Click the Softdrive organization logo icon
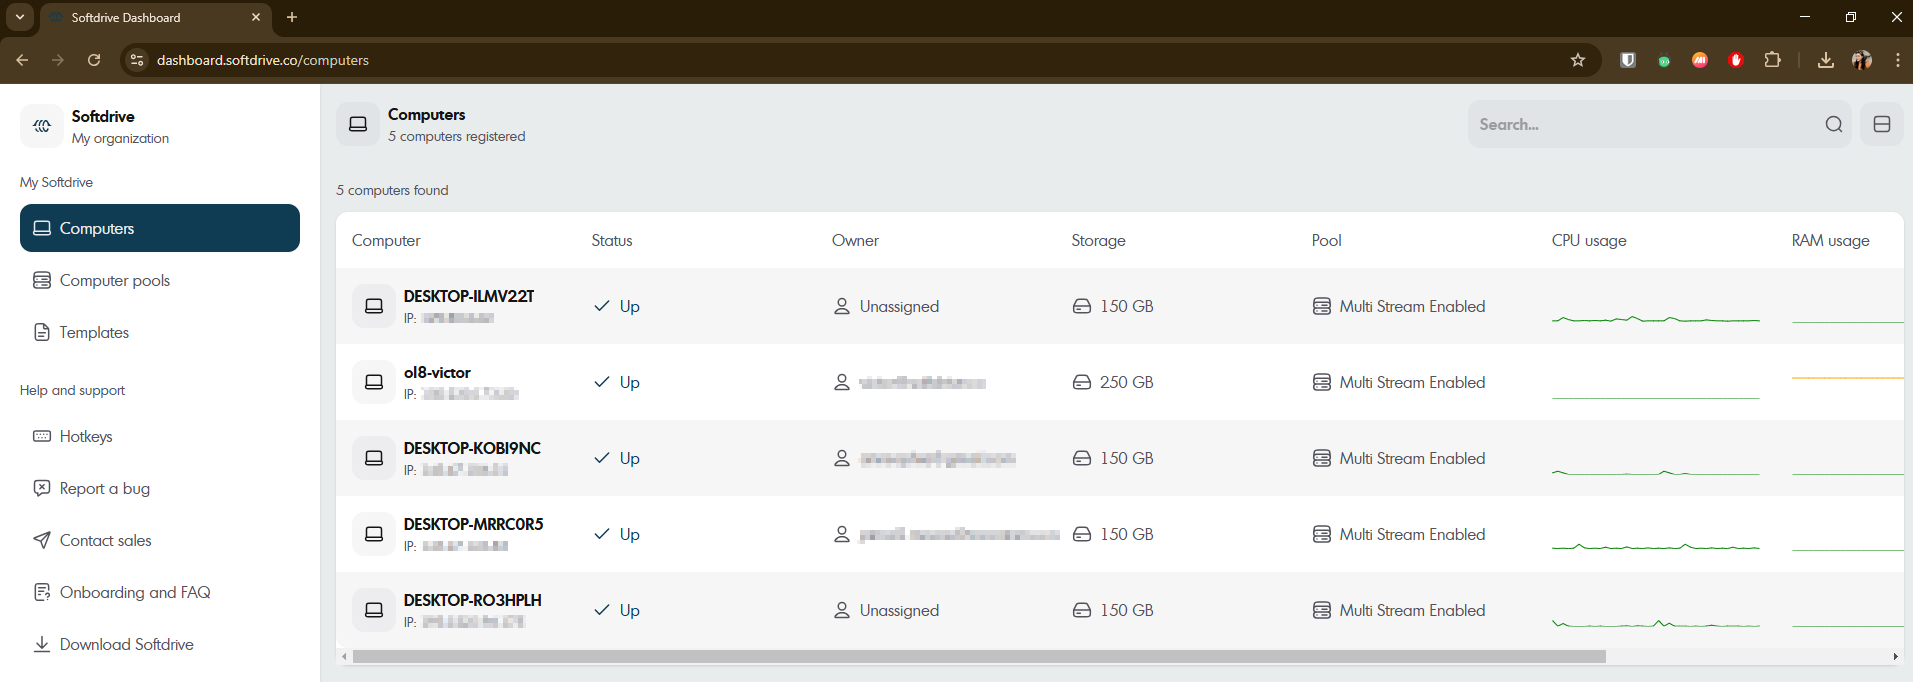The width and height of the screenshot is (1913, 682). point(42,126)
